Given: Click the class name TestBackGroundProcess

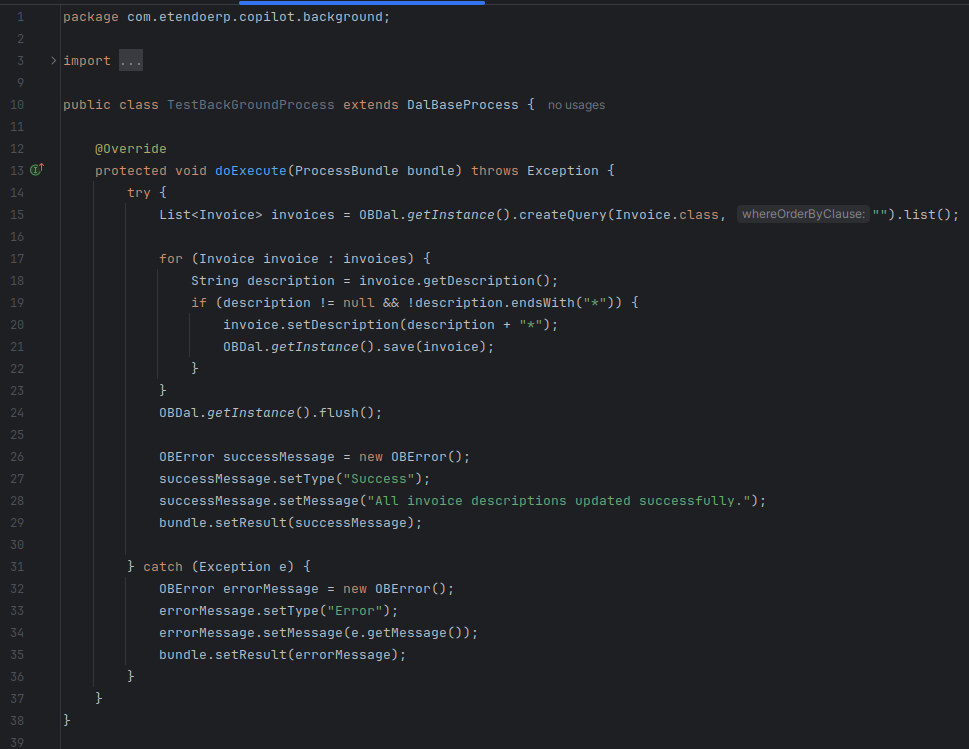Looking at the screenshot, I should 251,105.
